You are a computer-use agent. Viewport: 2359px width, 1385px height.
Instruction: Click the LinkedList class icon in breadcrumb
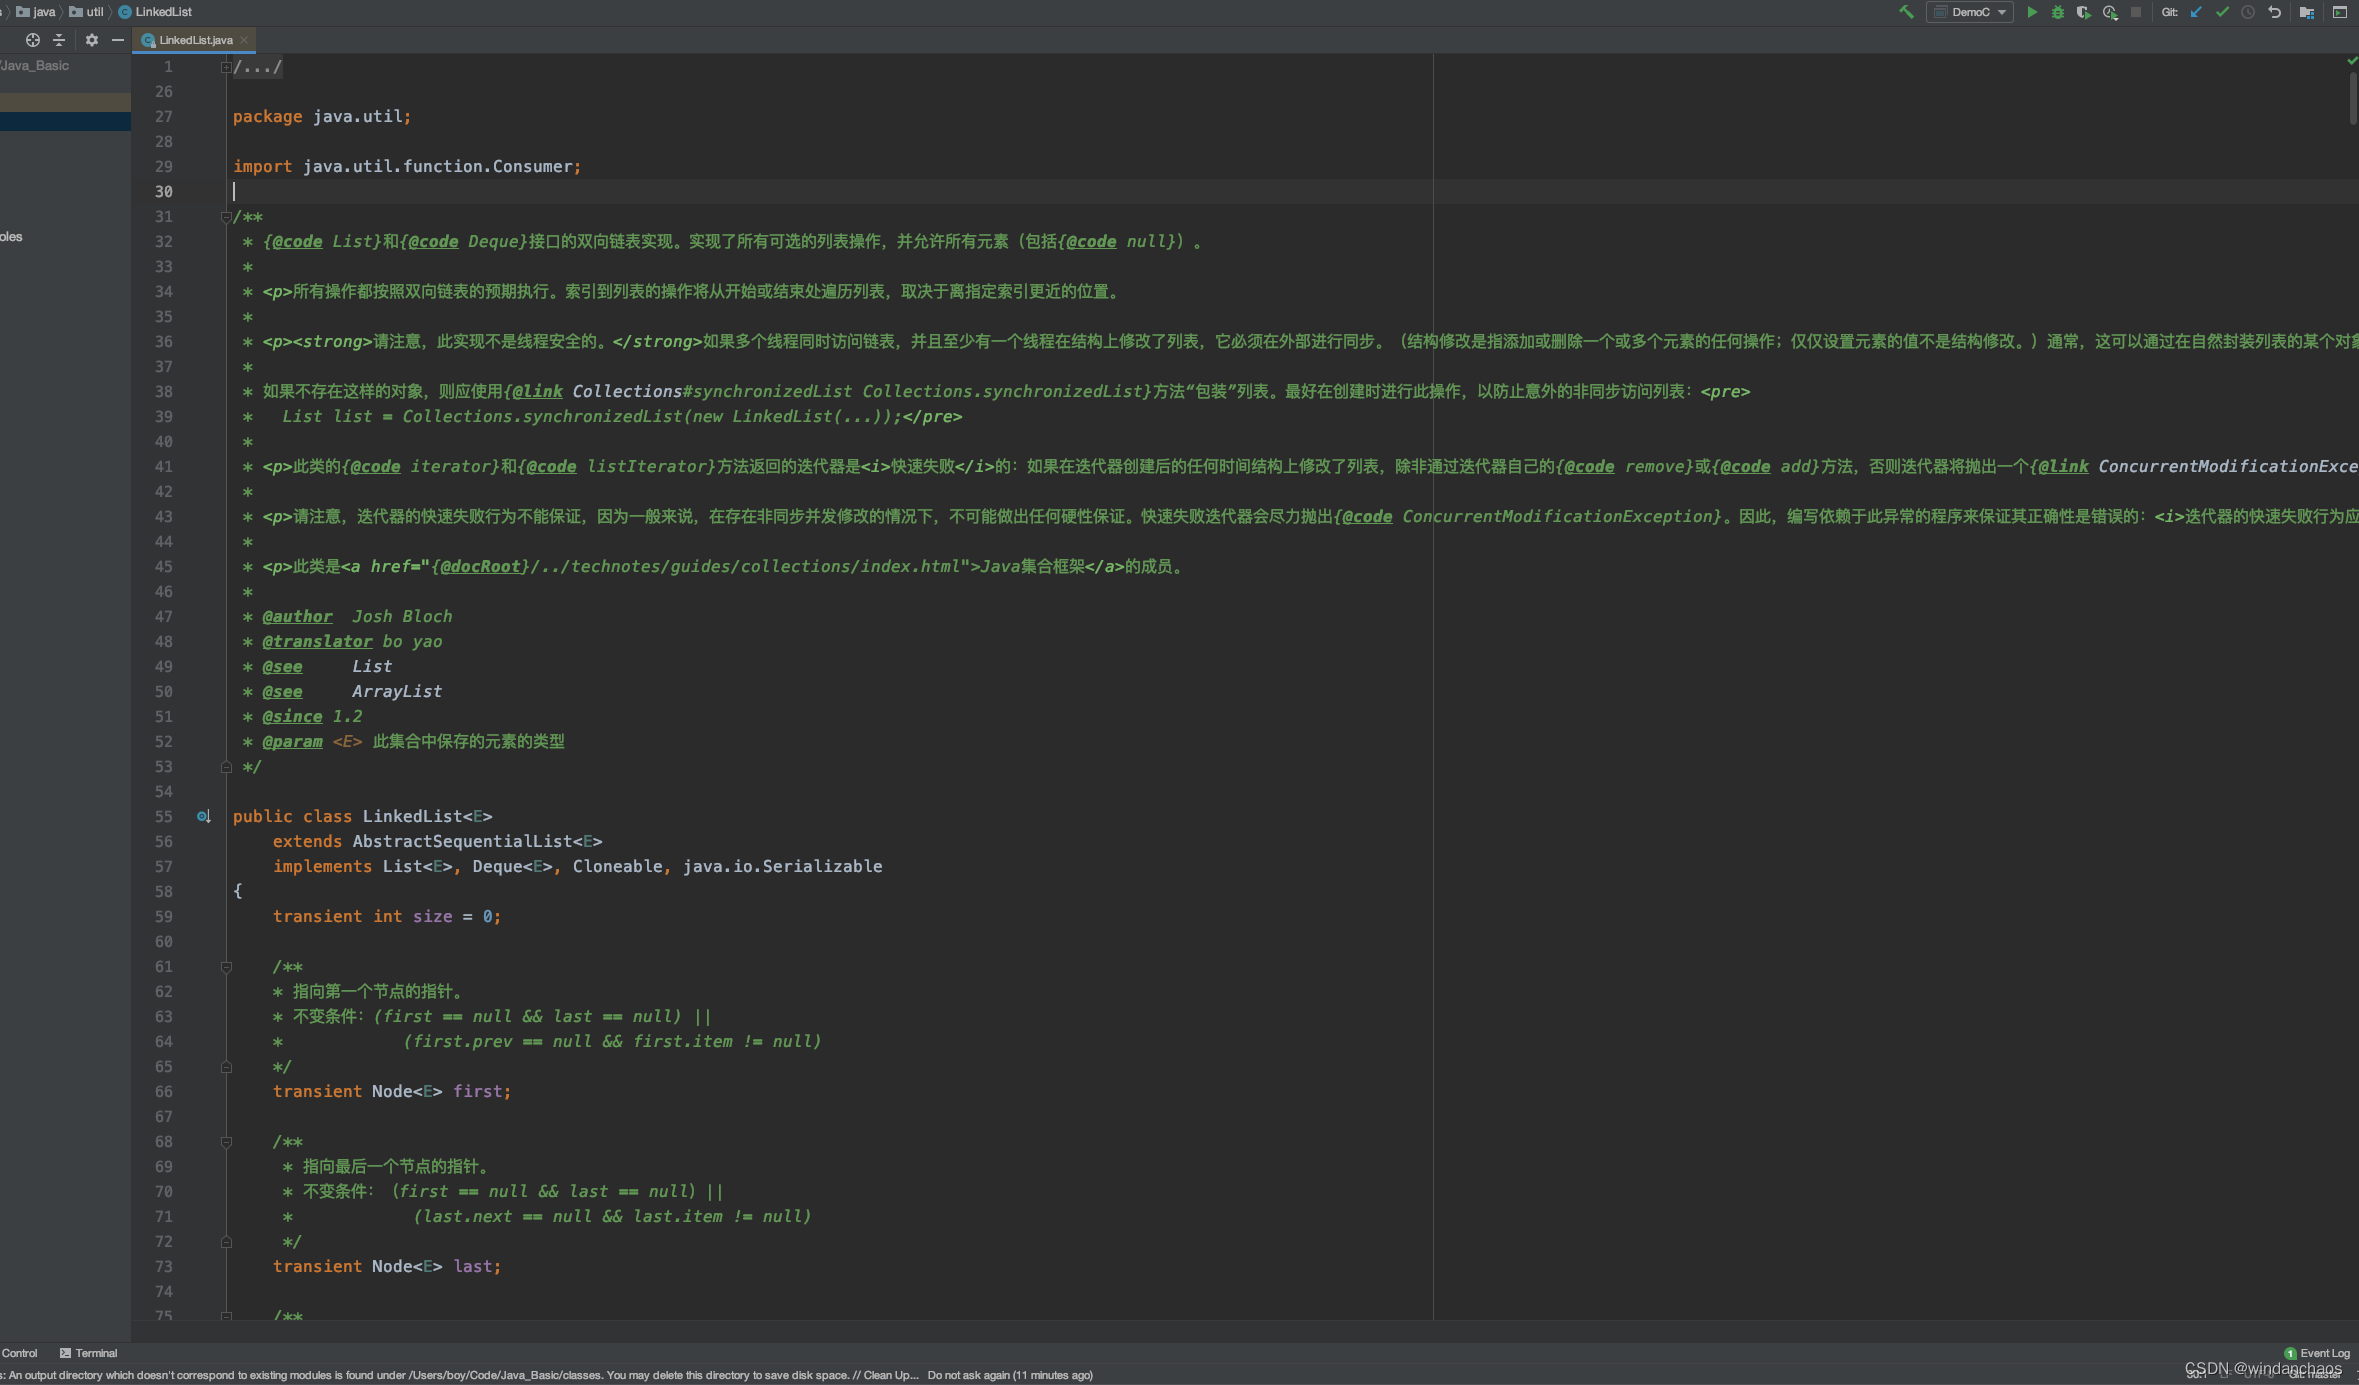coord(125,12)
